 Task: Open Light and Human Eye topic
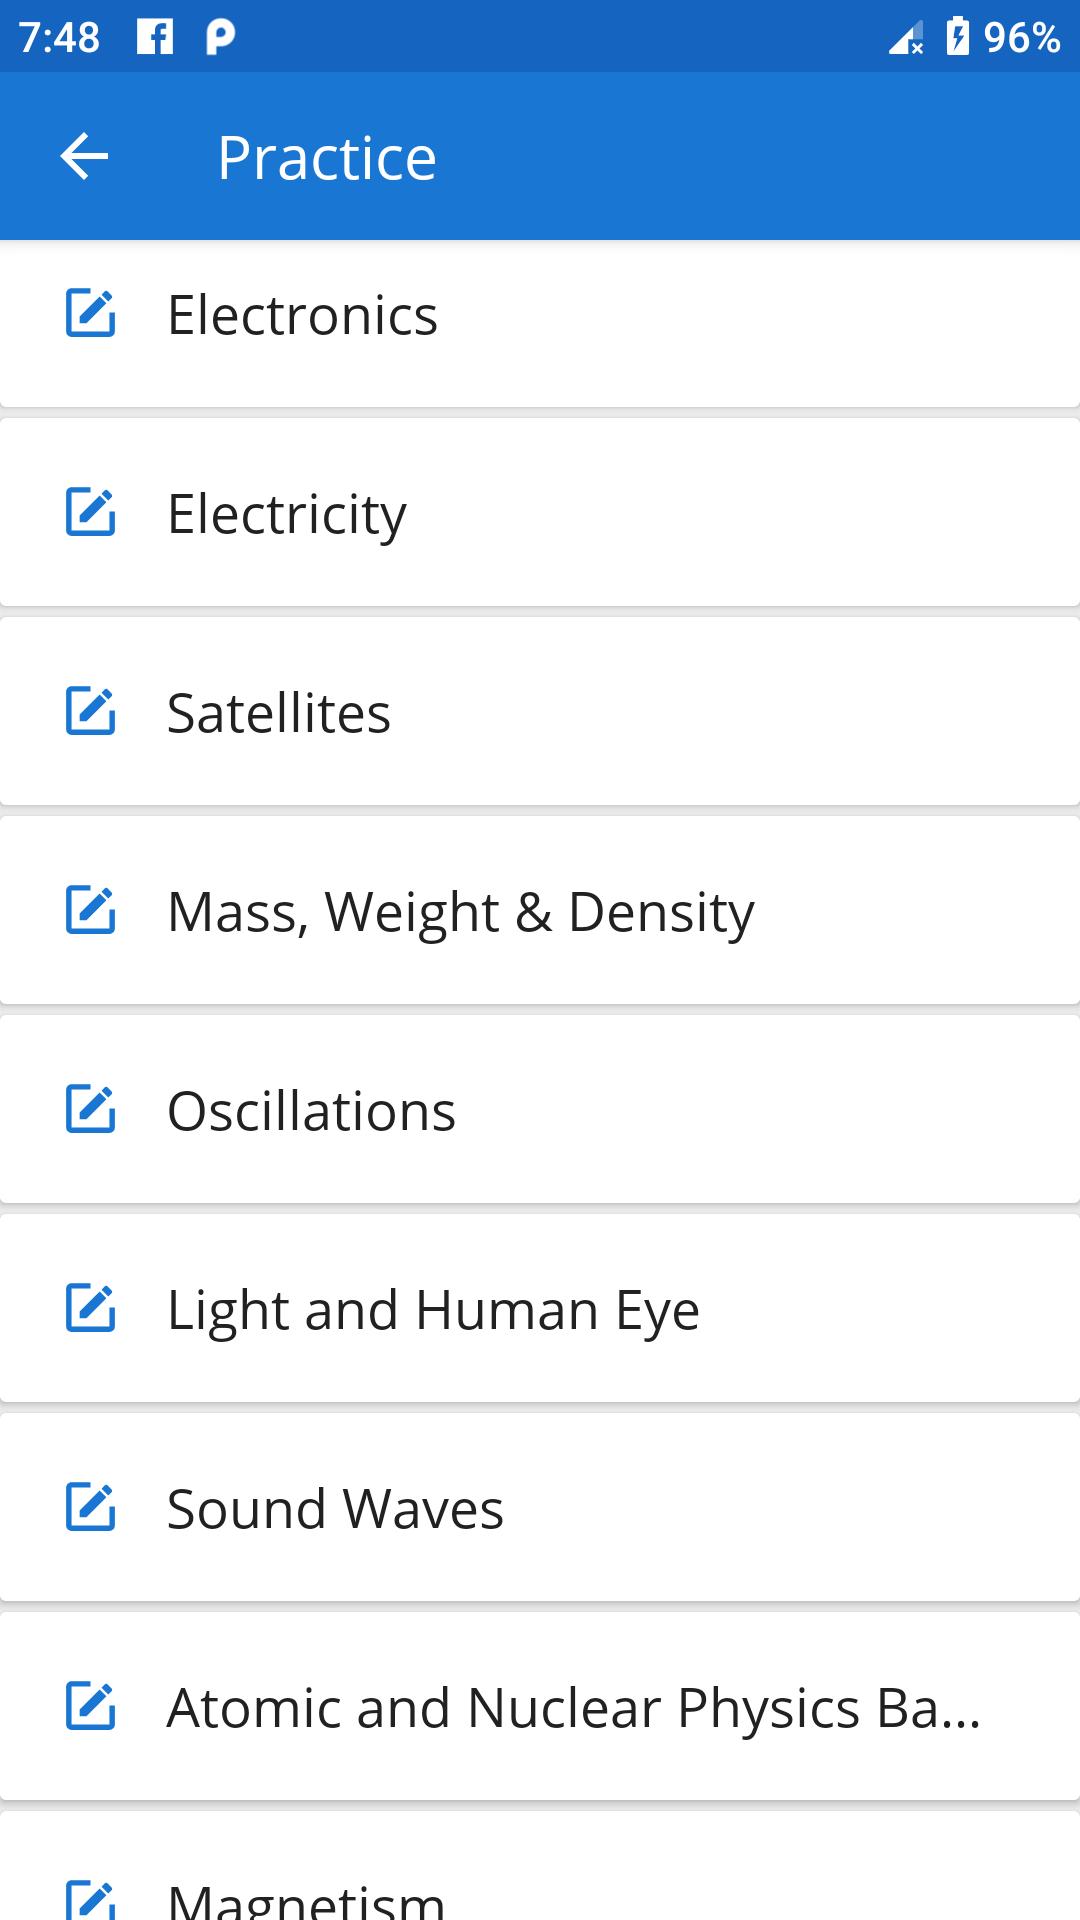[433, 1311]
